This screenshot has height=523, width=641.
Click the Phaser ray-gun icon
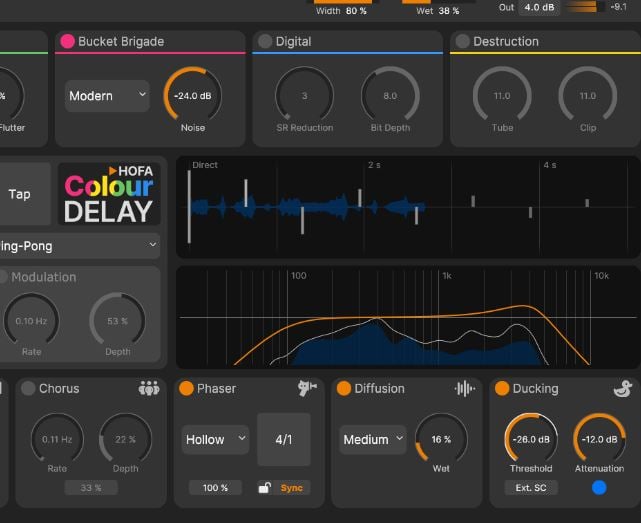coord(307,388)
